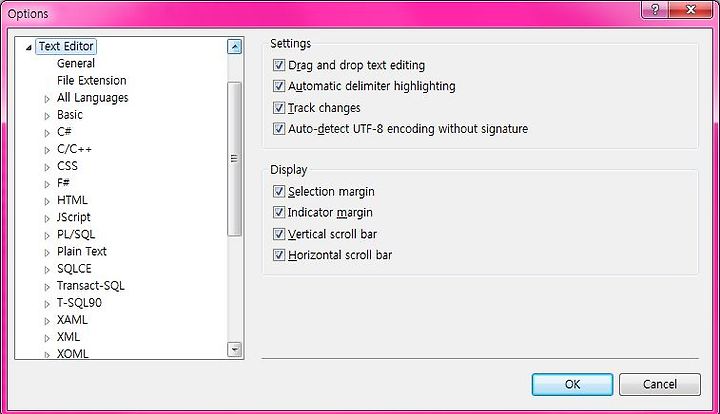
Task: Toggle the Selection margin checkbox
Action: pos(279,191)
